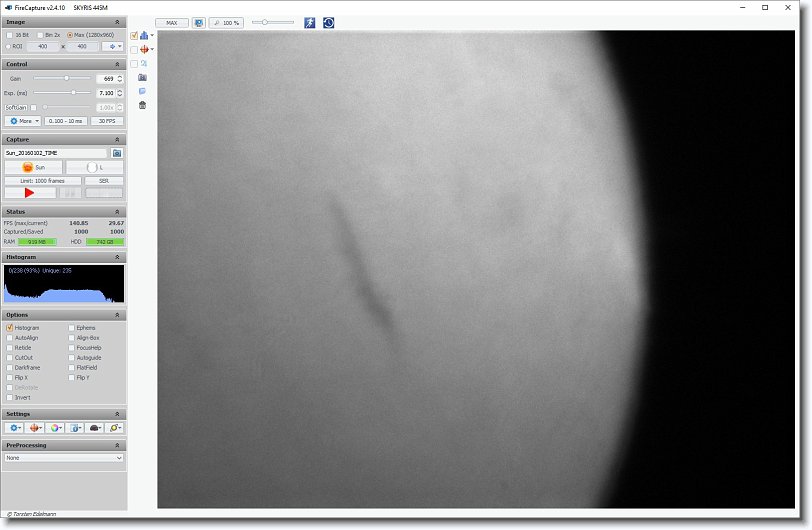Screen dimensions: 812x530
Task: Click the Sun_20160102_TIME filename field
Action: click(55, 153)
